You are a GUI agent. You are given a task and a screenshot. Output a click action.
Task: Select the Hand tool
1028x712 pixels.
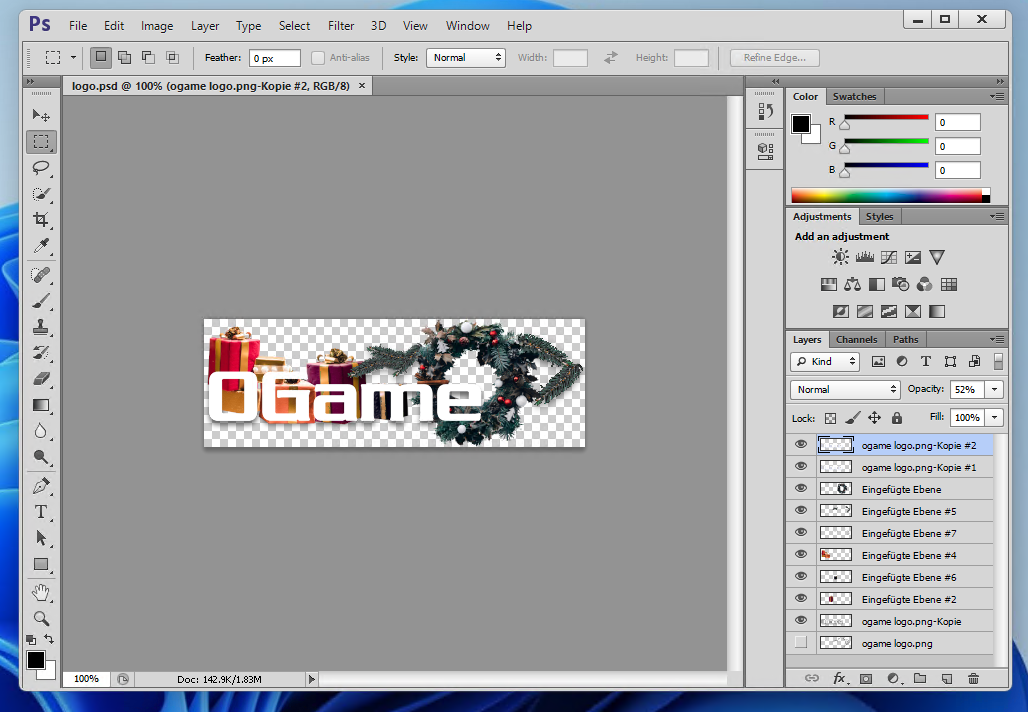coord(41,593)
